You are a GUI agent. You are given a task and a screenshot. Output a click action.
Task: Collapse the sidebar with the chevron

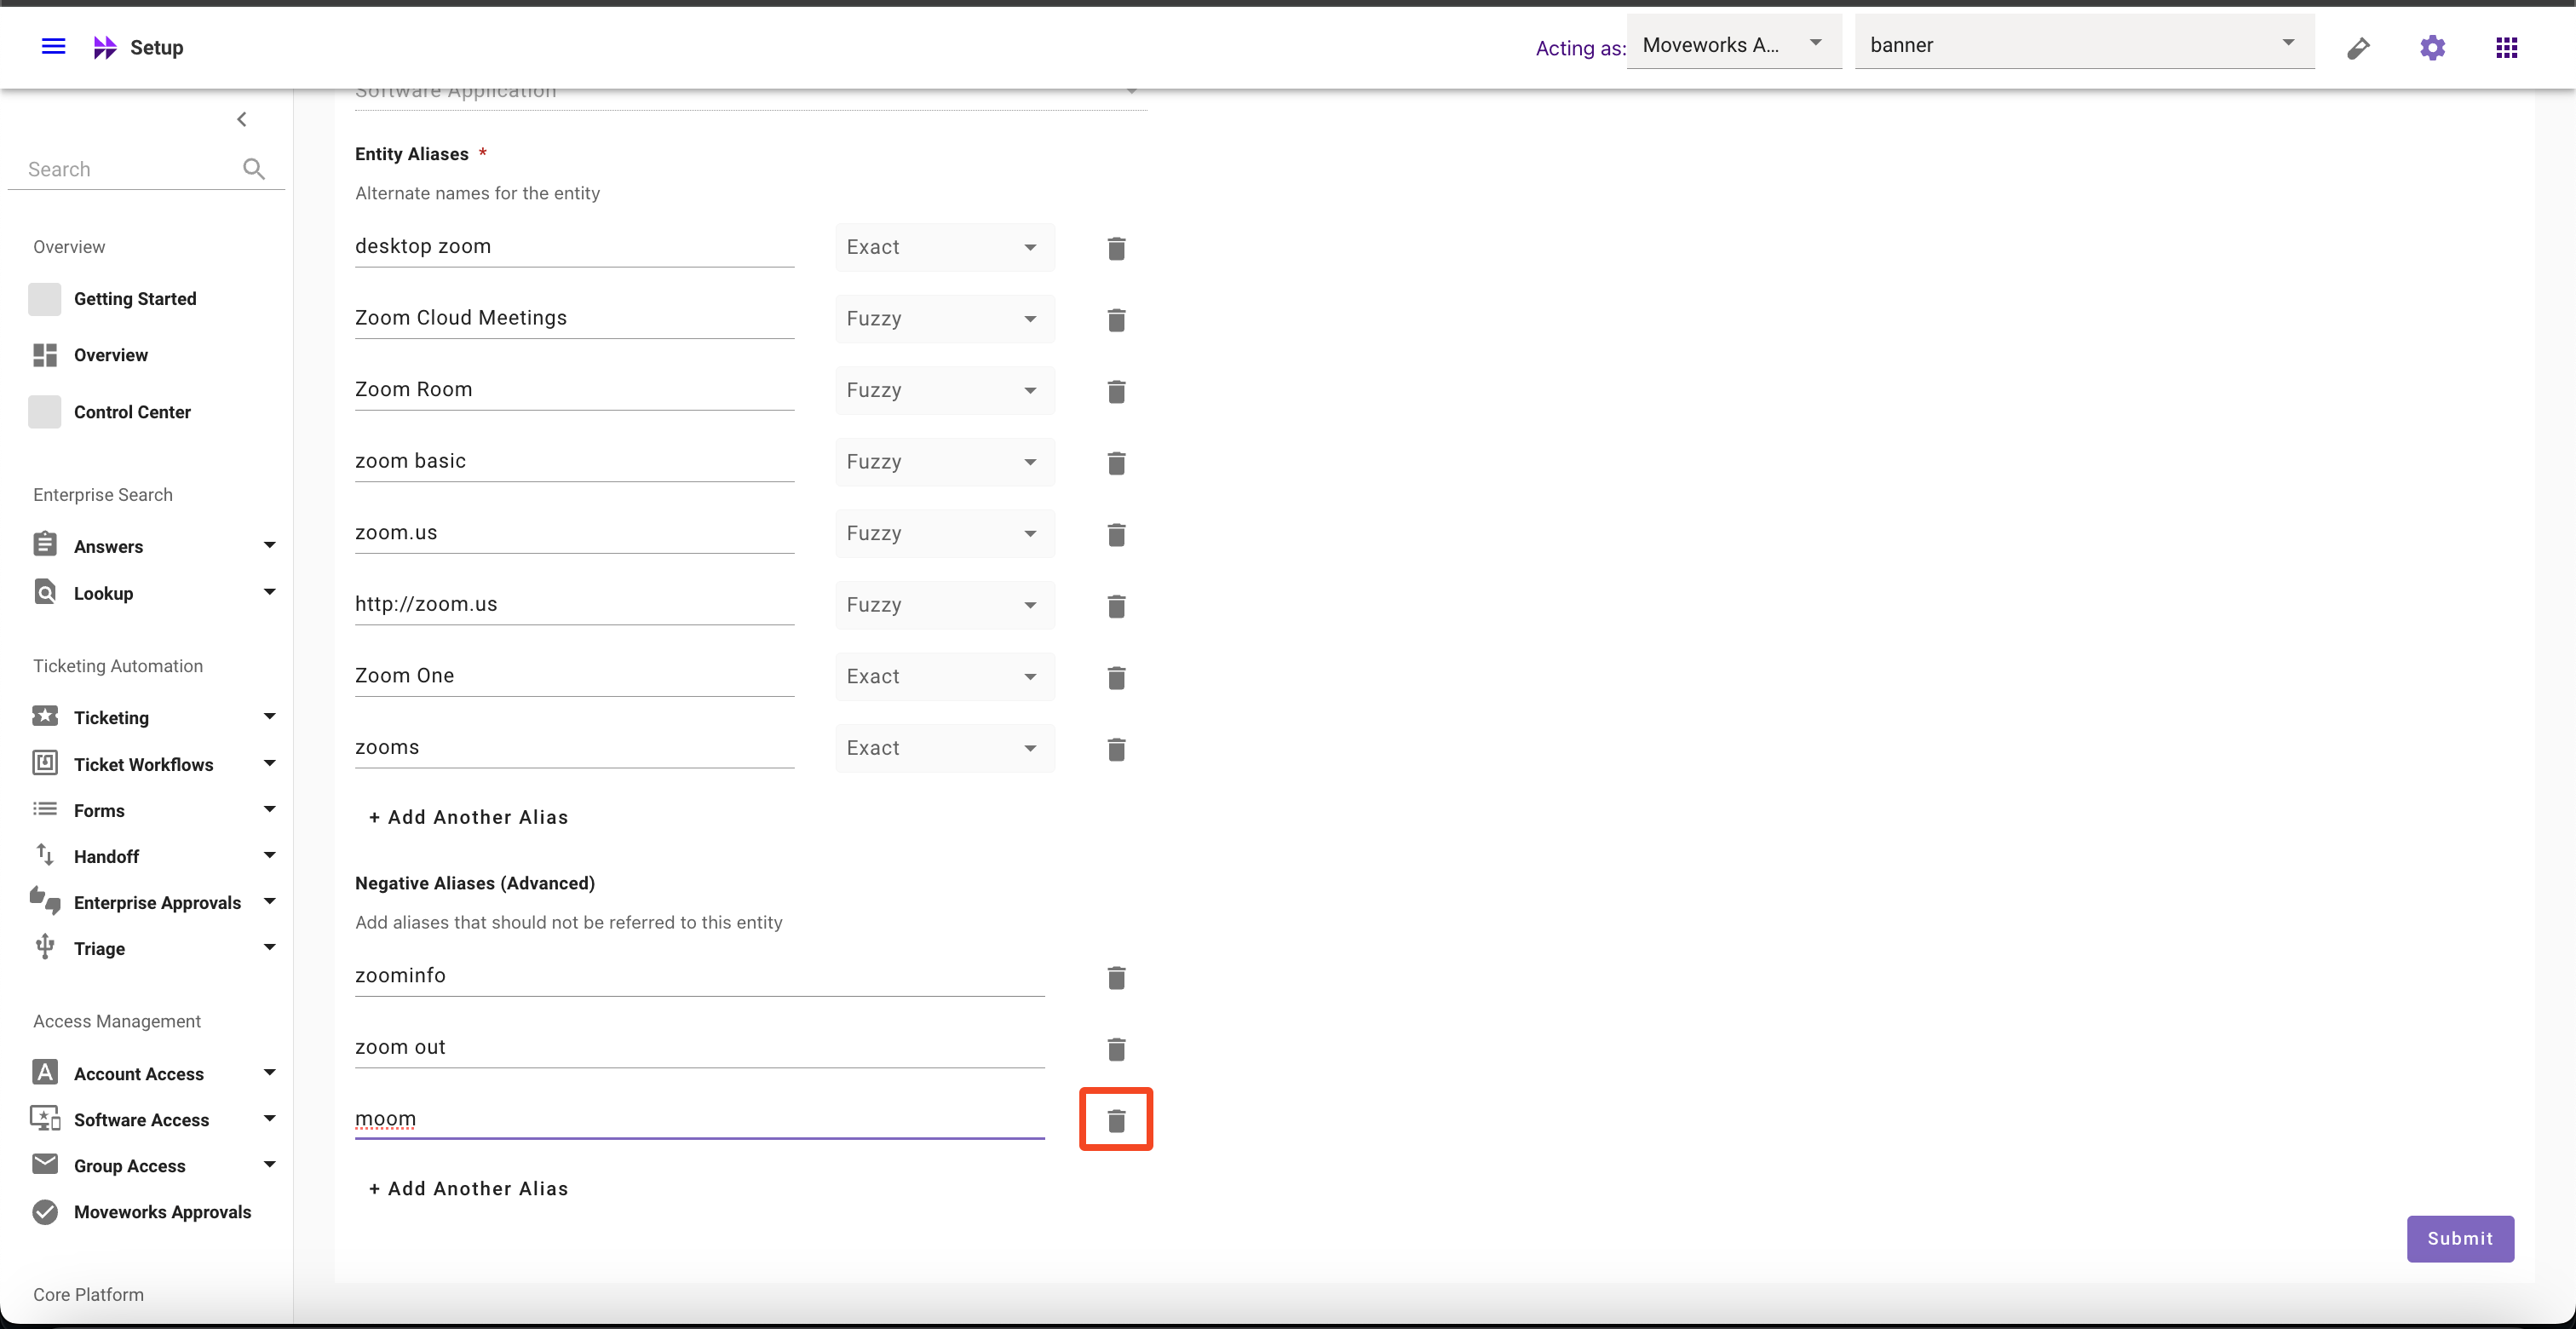241,119
